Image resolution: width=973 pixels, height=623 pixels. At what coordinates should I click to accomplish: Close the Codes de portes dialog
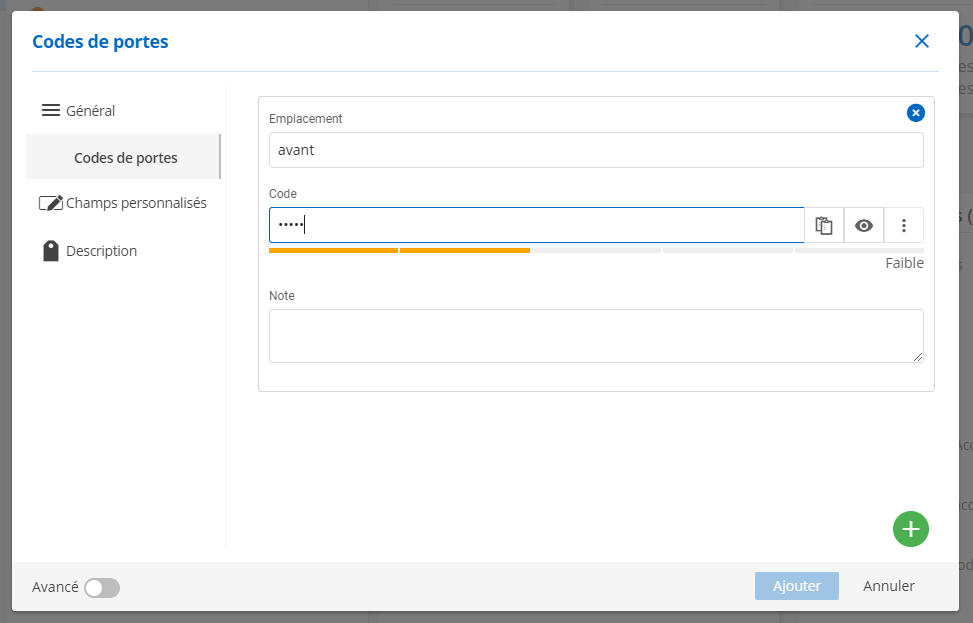pos(922,41)
